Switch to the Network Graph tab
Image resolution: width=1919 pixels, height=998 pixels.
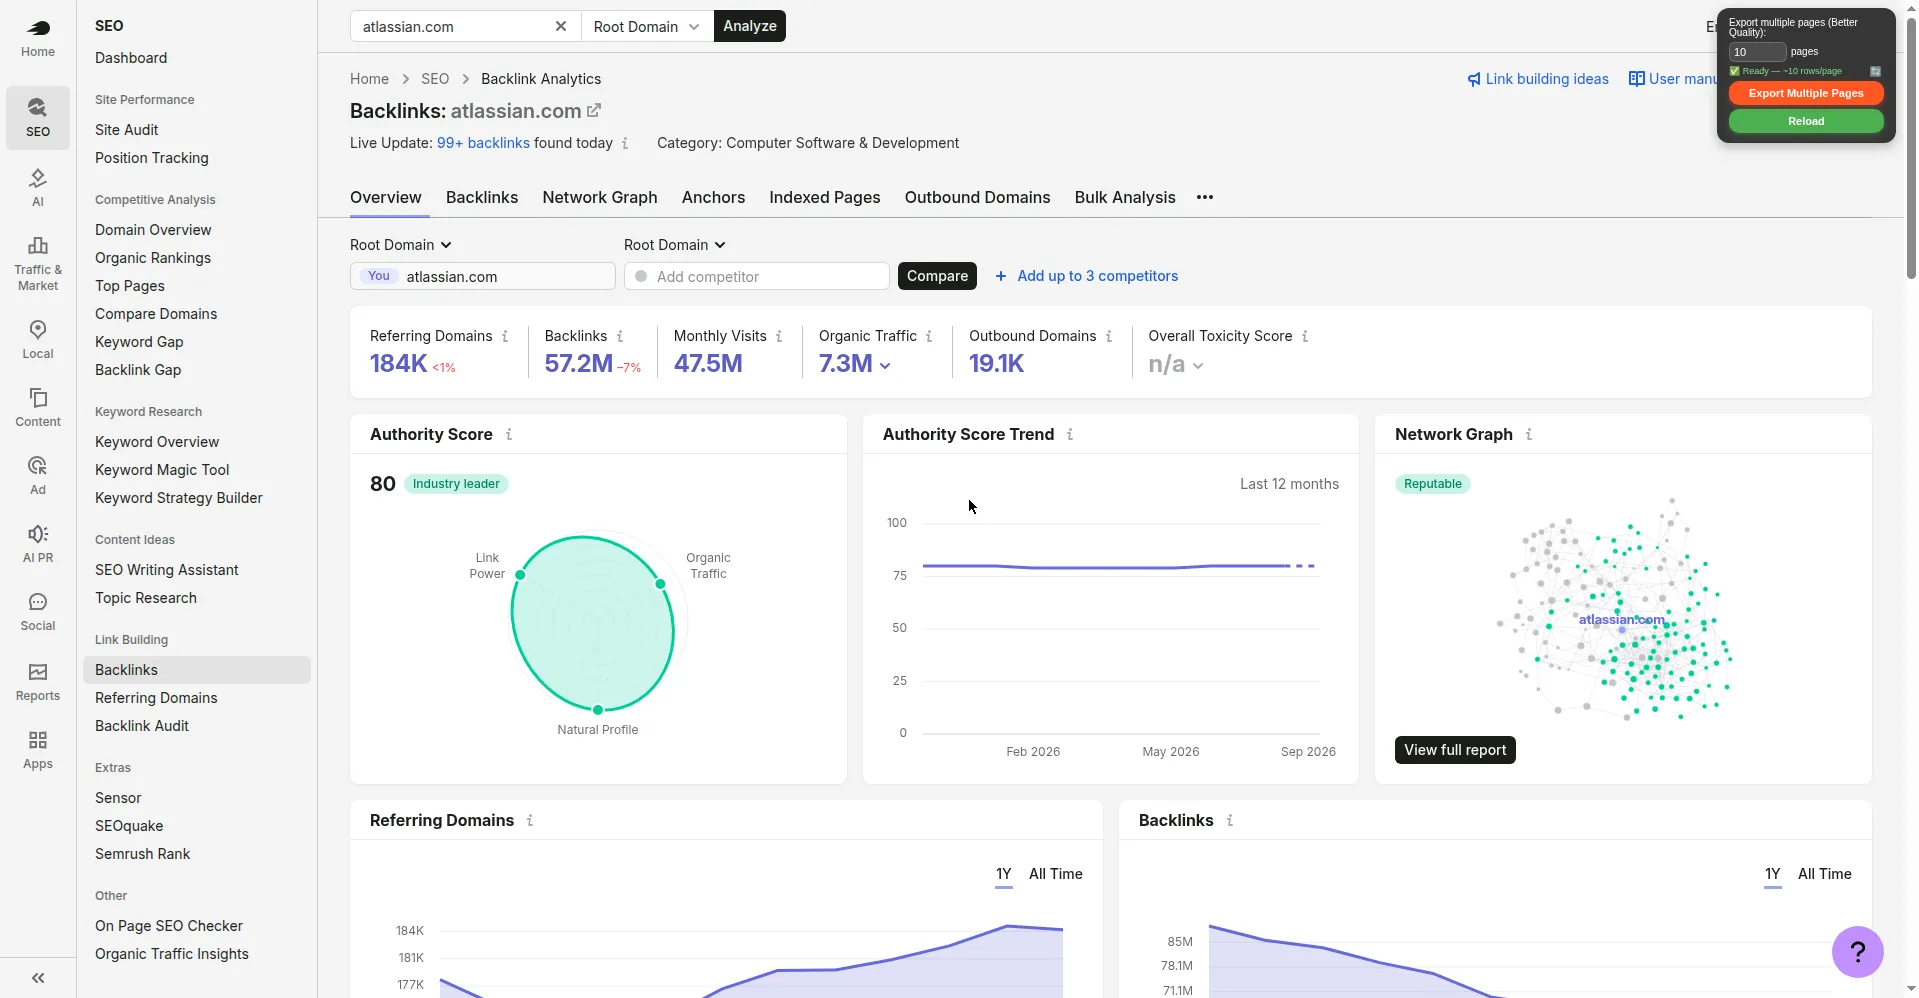click(x=600, y=197)
